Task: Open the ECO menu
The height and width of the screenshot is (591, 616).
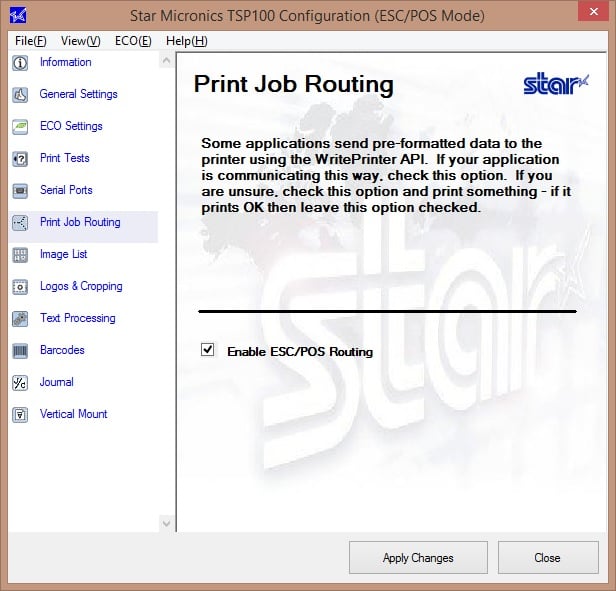Action: click(x=133, y=41)
